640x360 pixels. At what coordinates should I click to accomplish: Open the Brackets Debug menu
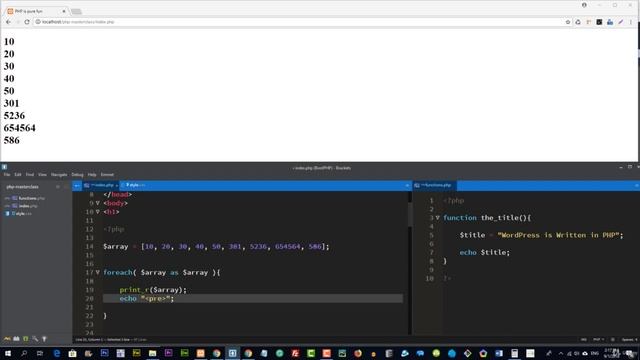(x=78, y=175)
